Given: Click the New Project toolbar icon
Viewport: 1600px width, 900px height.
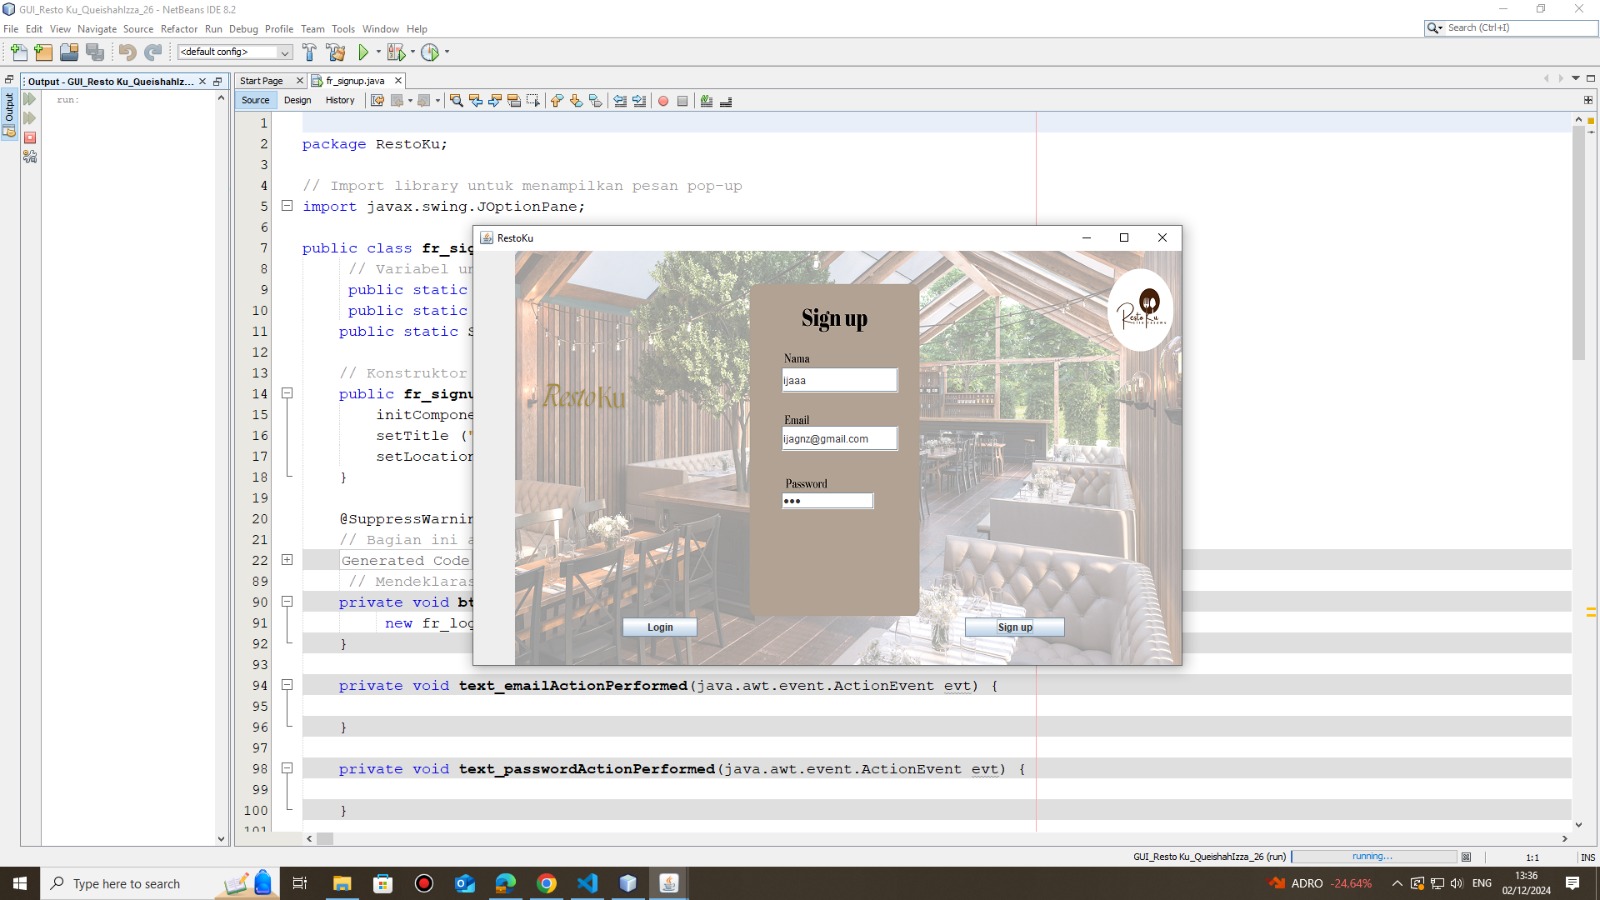Looking at the screenshot, I should click(x=43, y=52).
